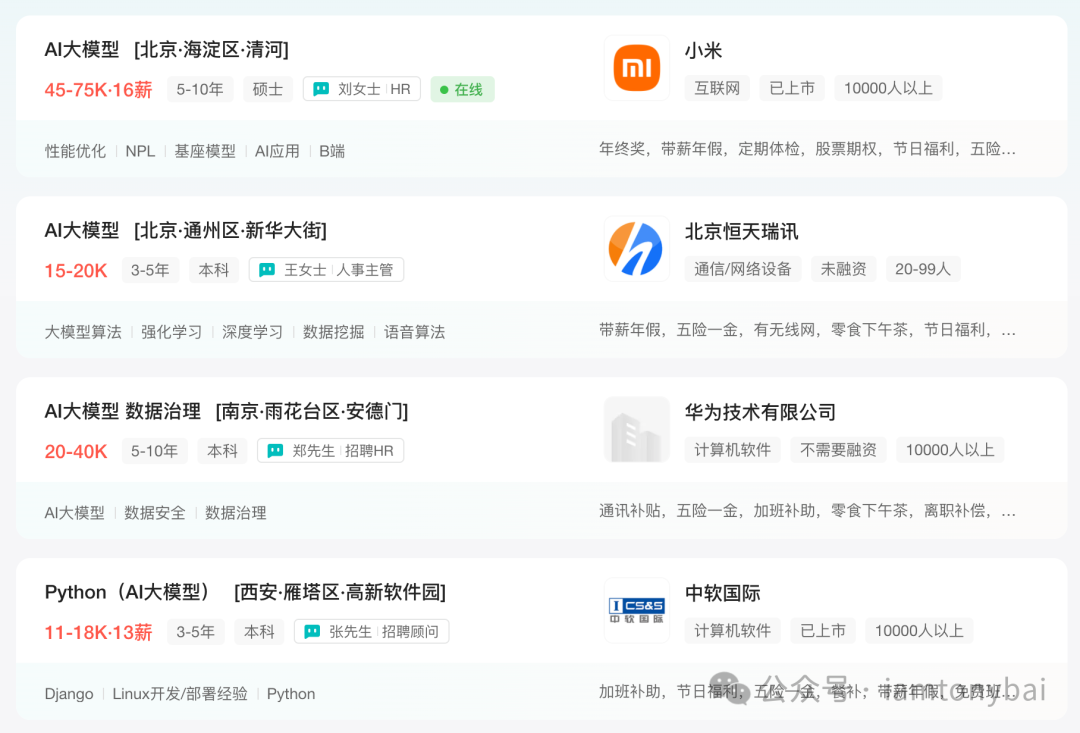Select the 已上市 tag under 小米
The image size is (1080, 733).
792,88
